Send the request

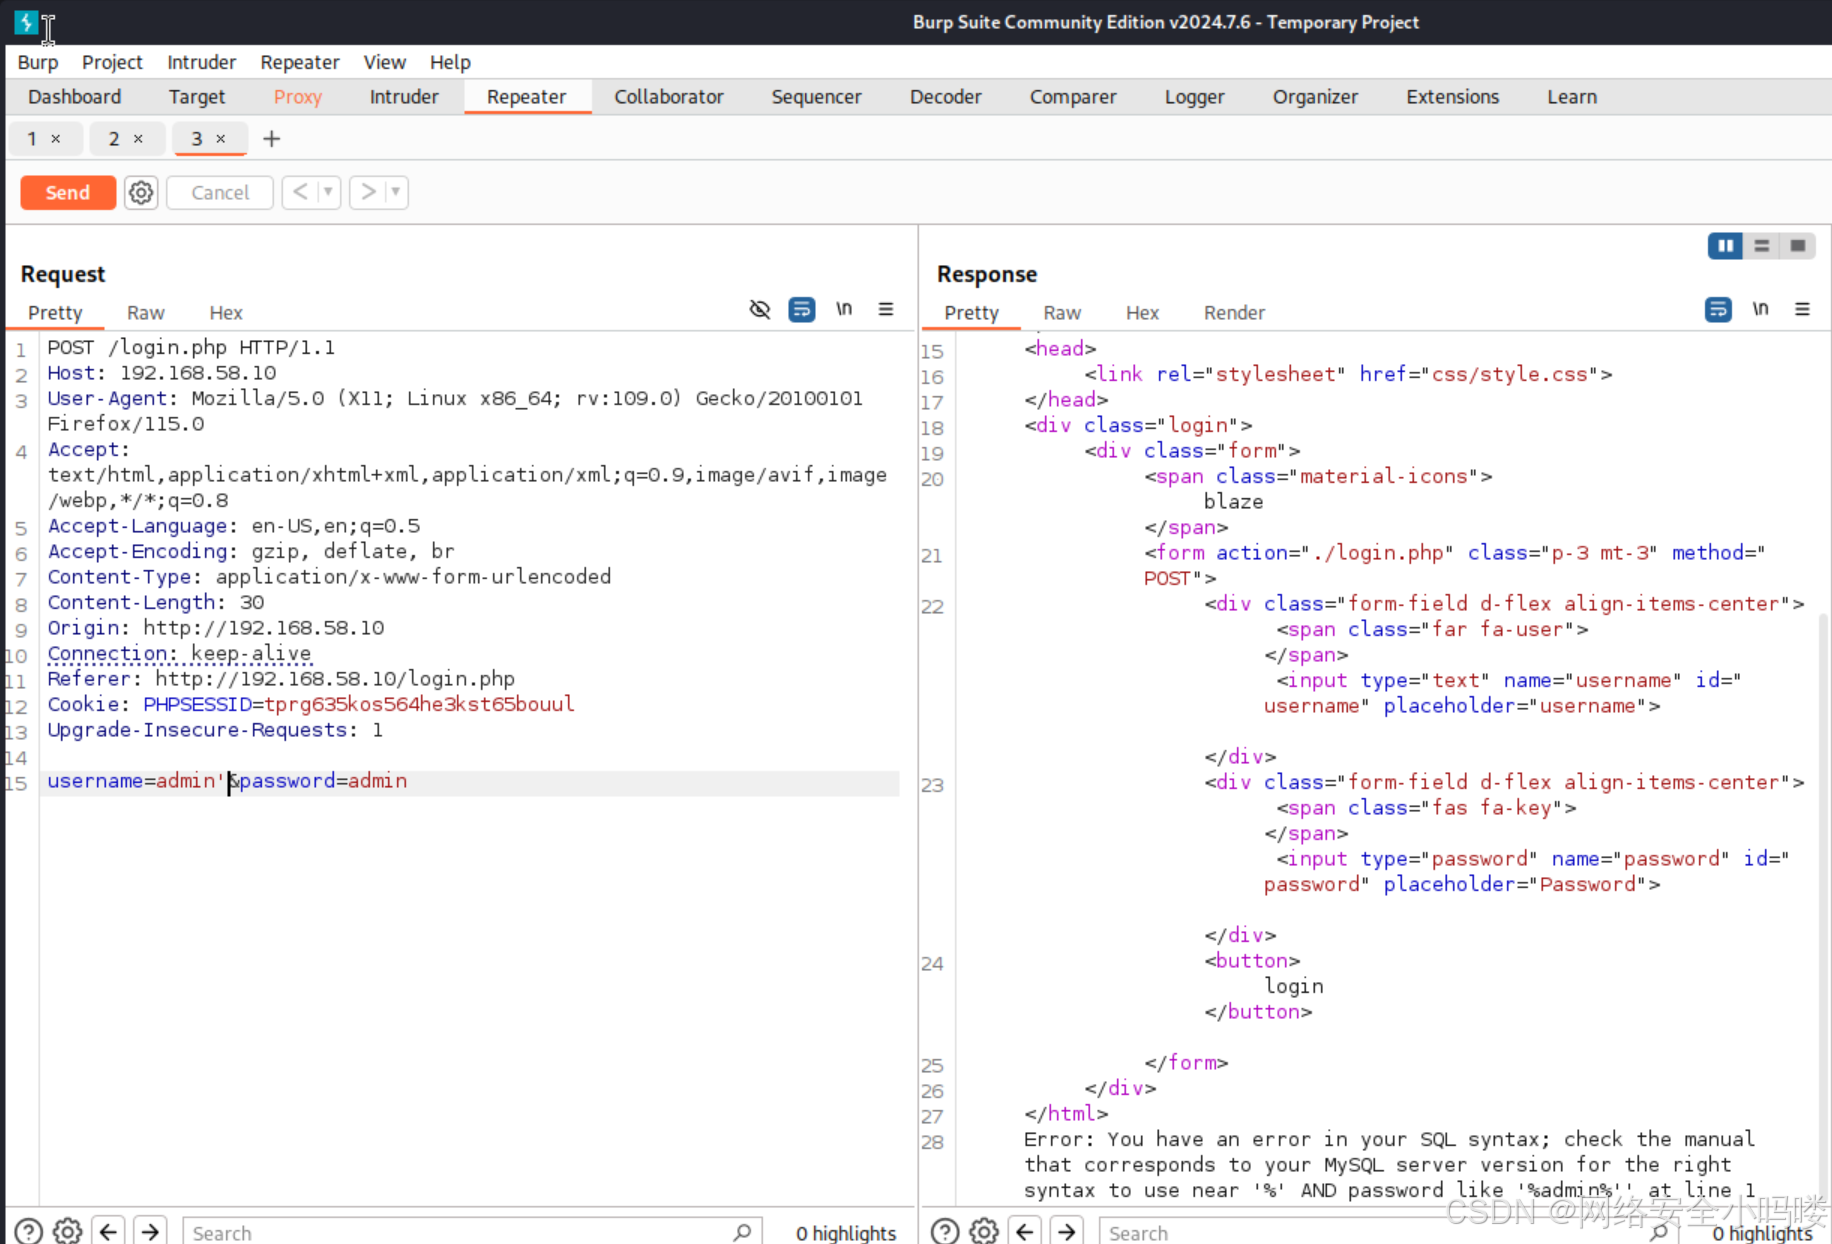tap(68, 192)
